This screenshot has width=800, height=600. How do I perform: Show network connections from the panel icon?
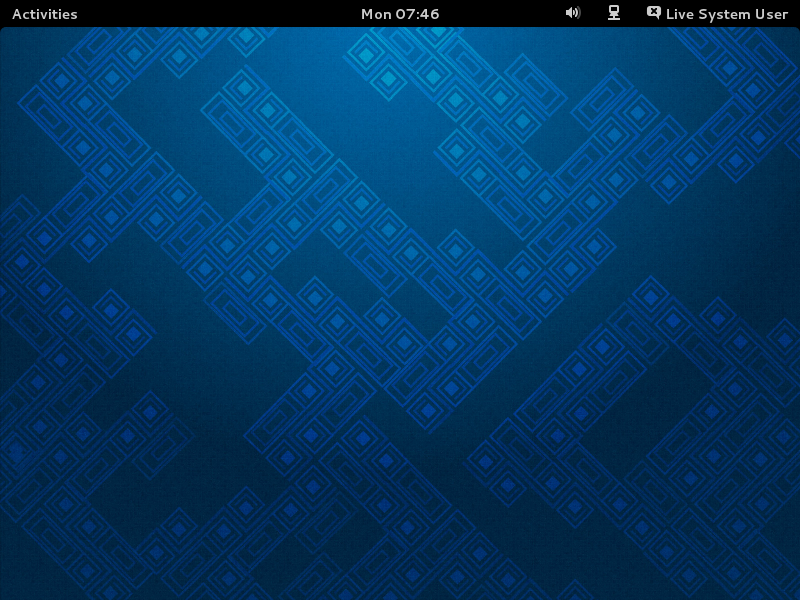614,13
